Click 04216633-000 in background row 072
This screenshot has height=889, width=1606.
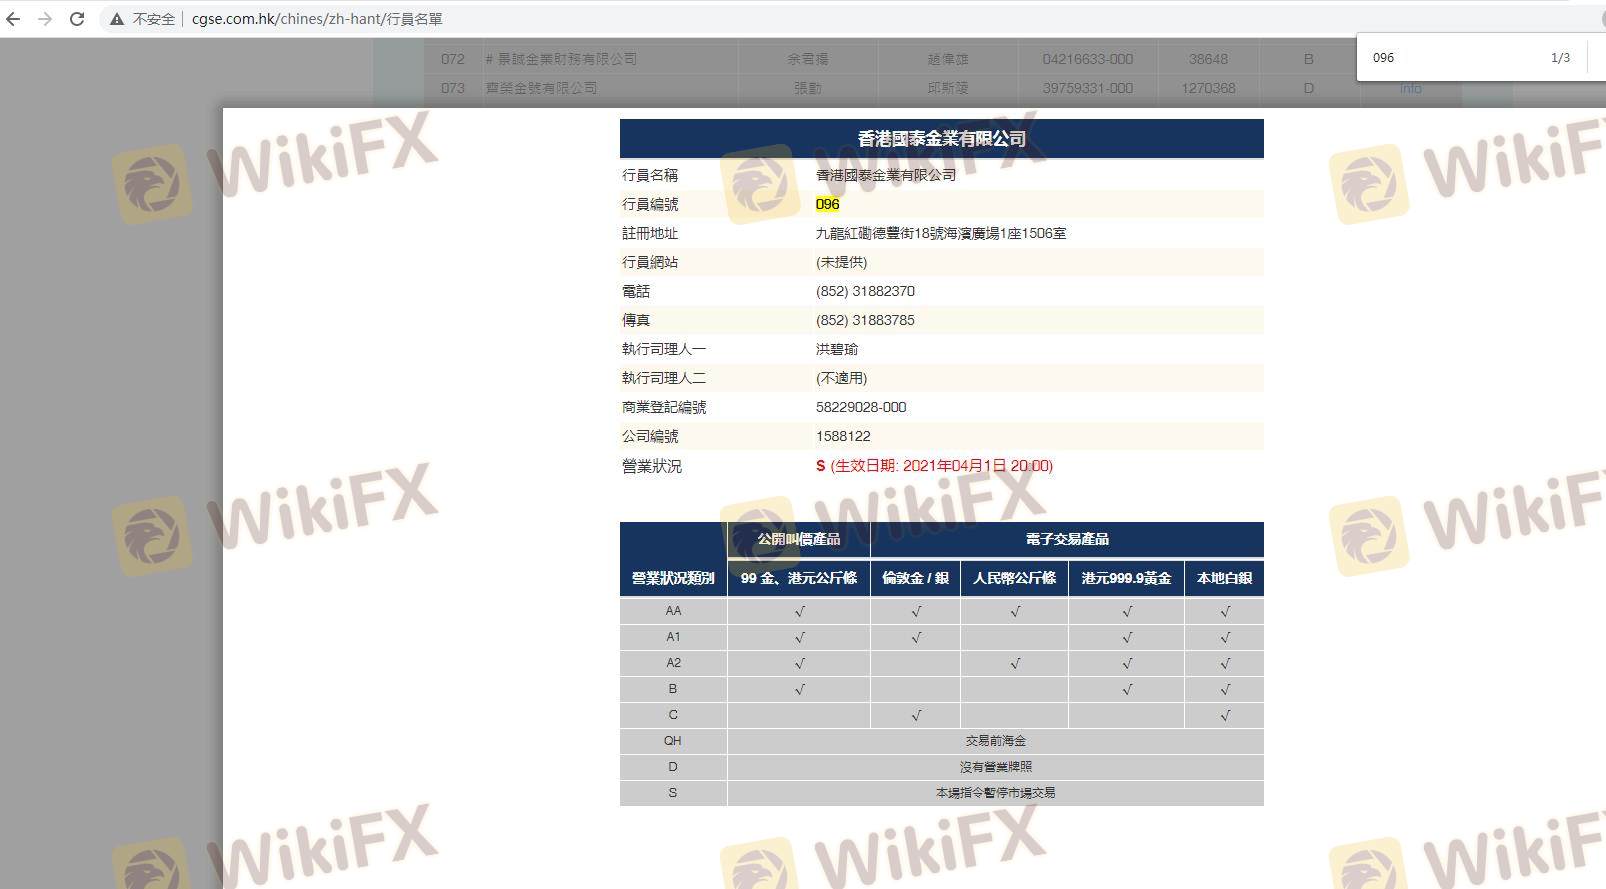(x=1088, y=59)
